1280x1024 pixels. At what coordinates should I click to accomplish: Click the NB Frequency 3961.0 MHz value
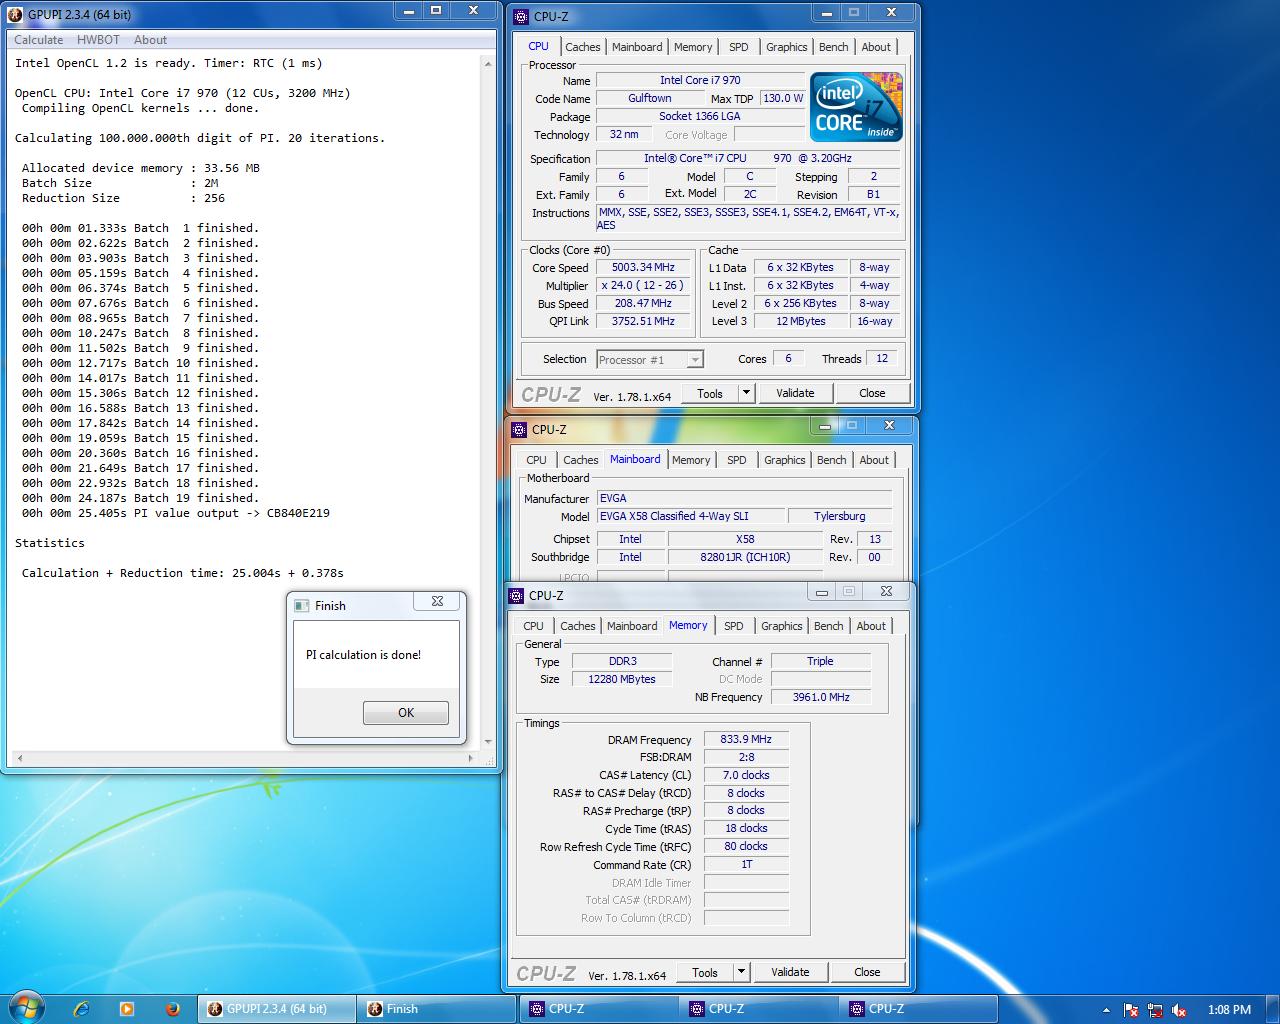pos(821,697)
